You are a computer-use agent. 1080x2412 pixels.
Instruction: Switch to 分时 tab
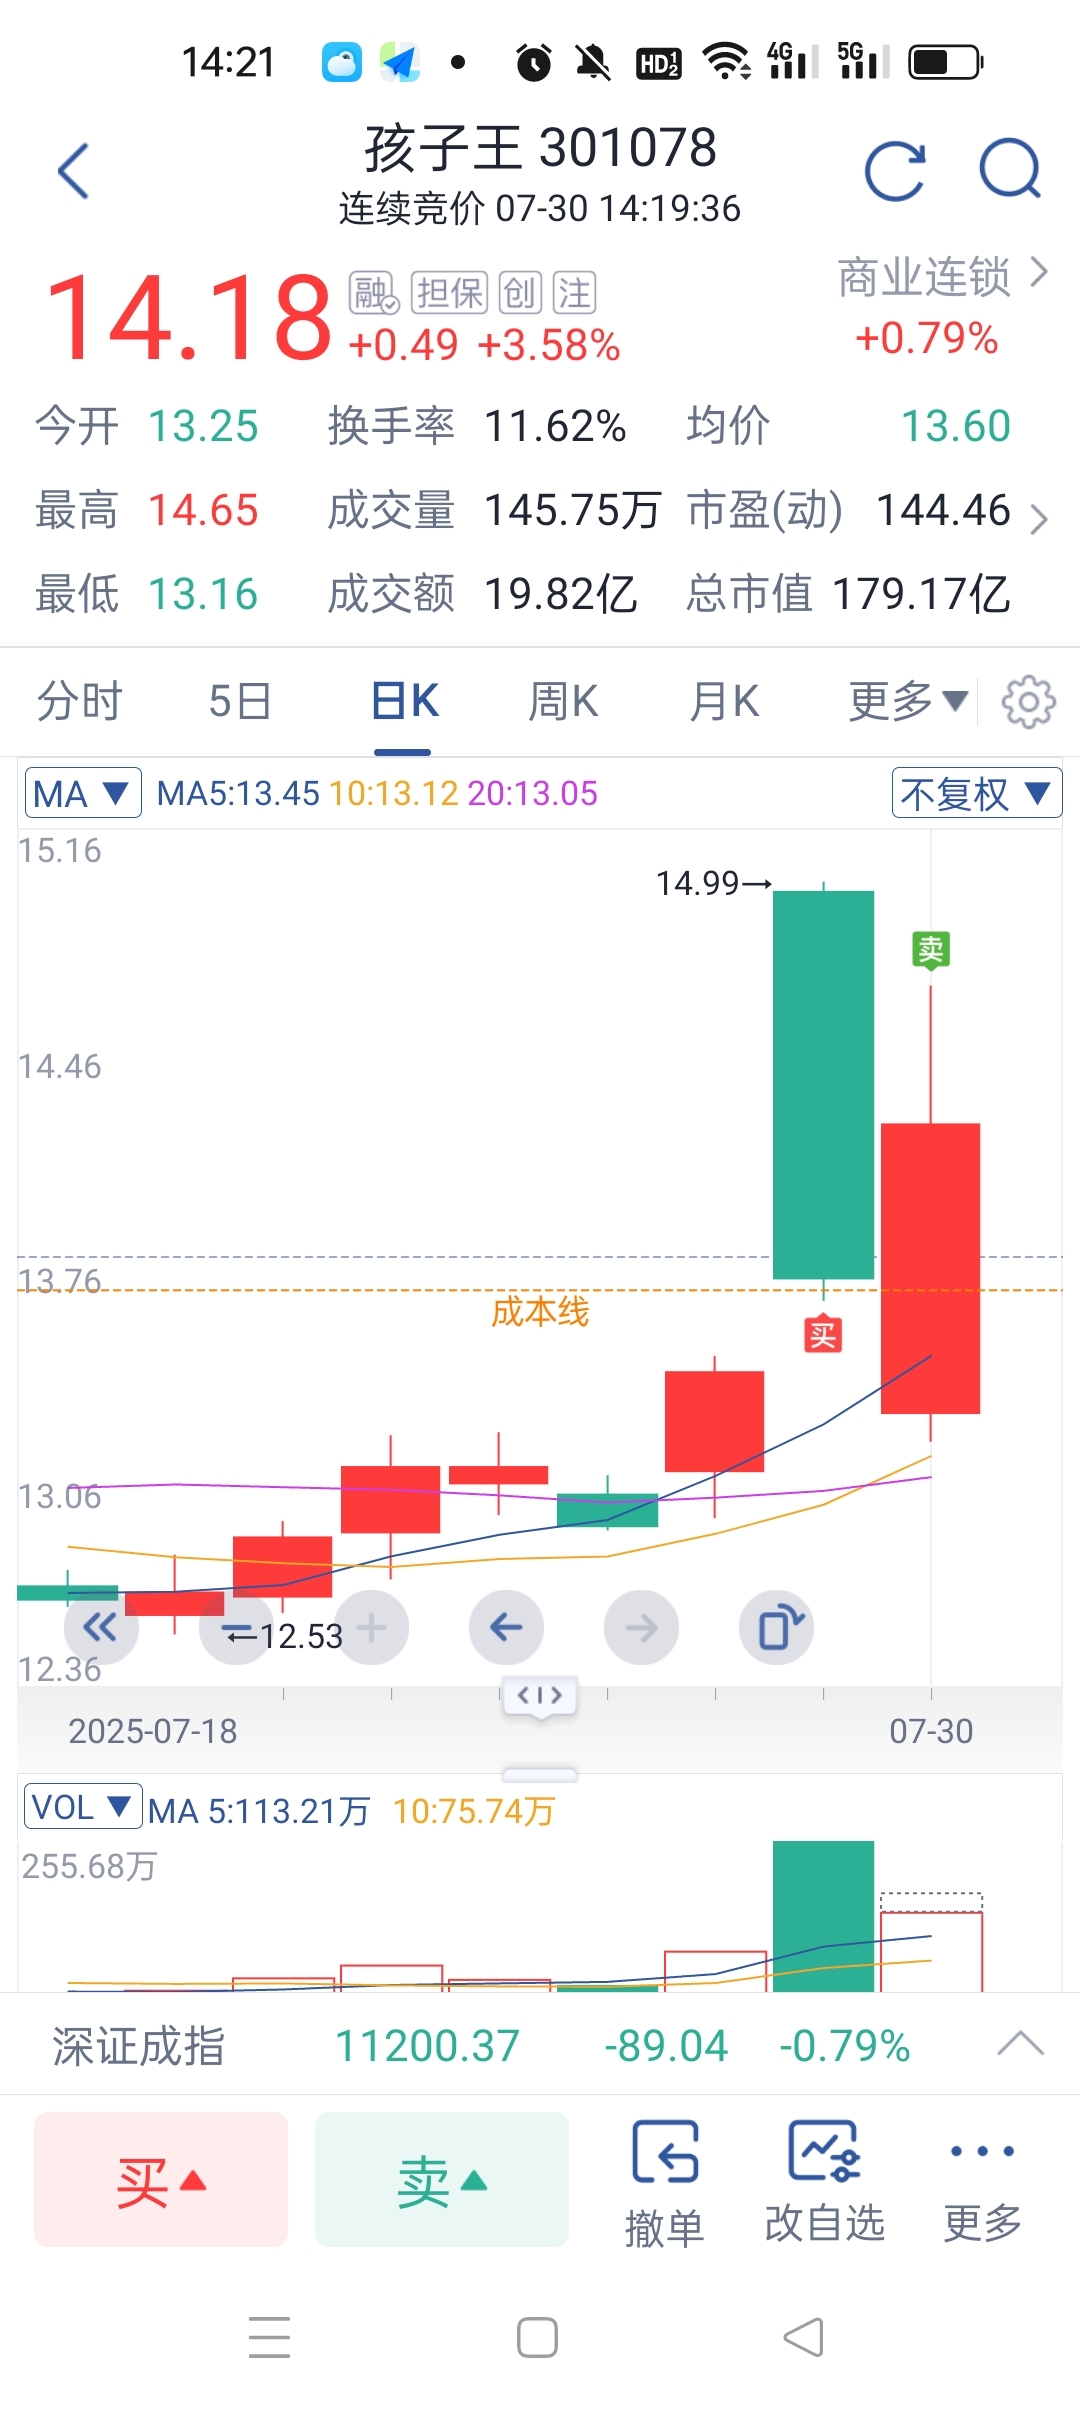[80, 701]
